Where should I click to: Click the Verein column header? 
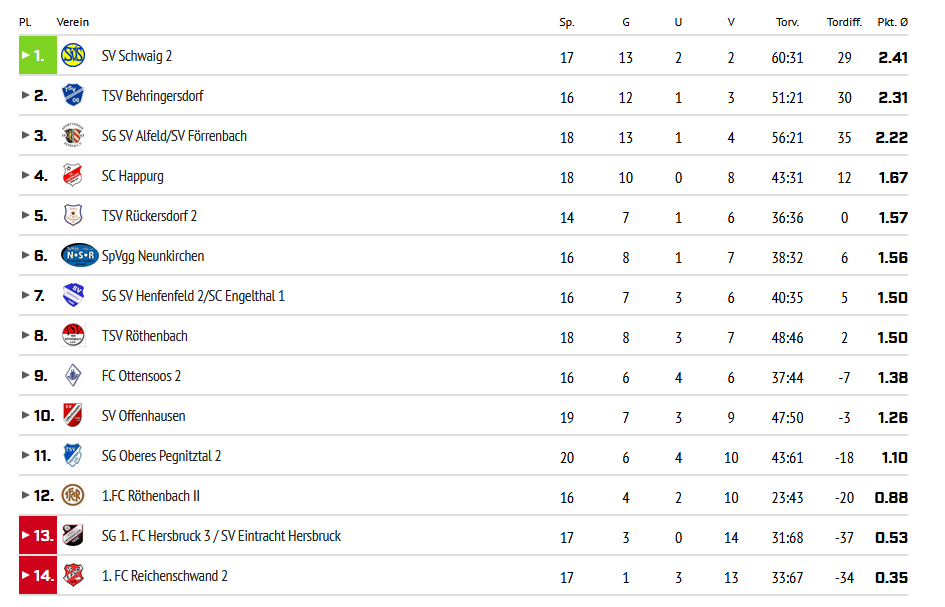point(73,22)
